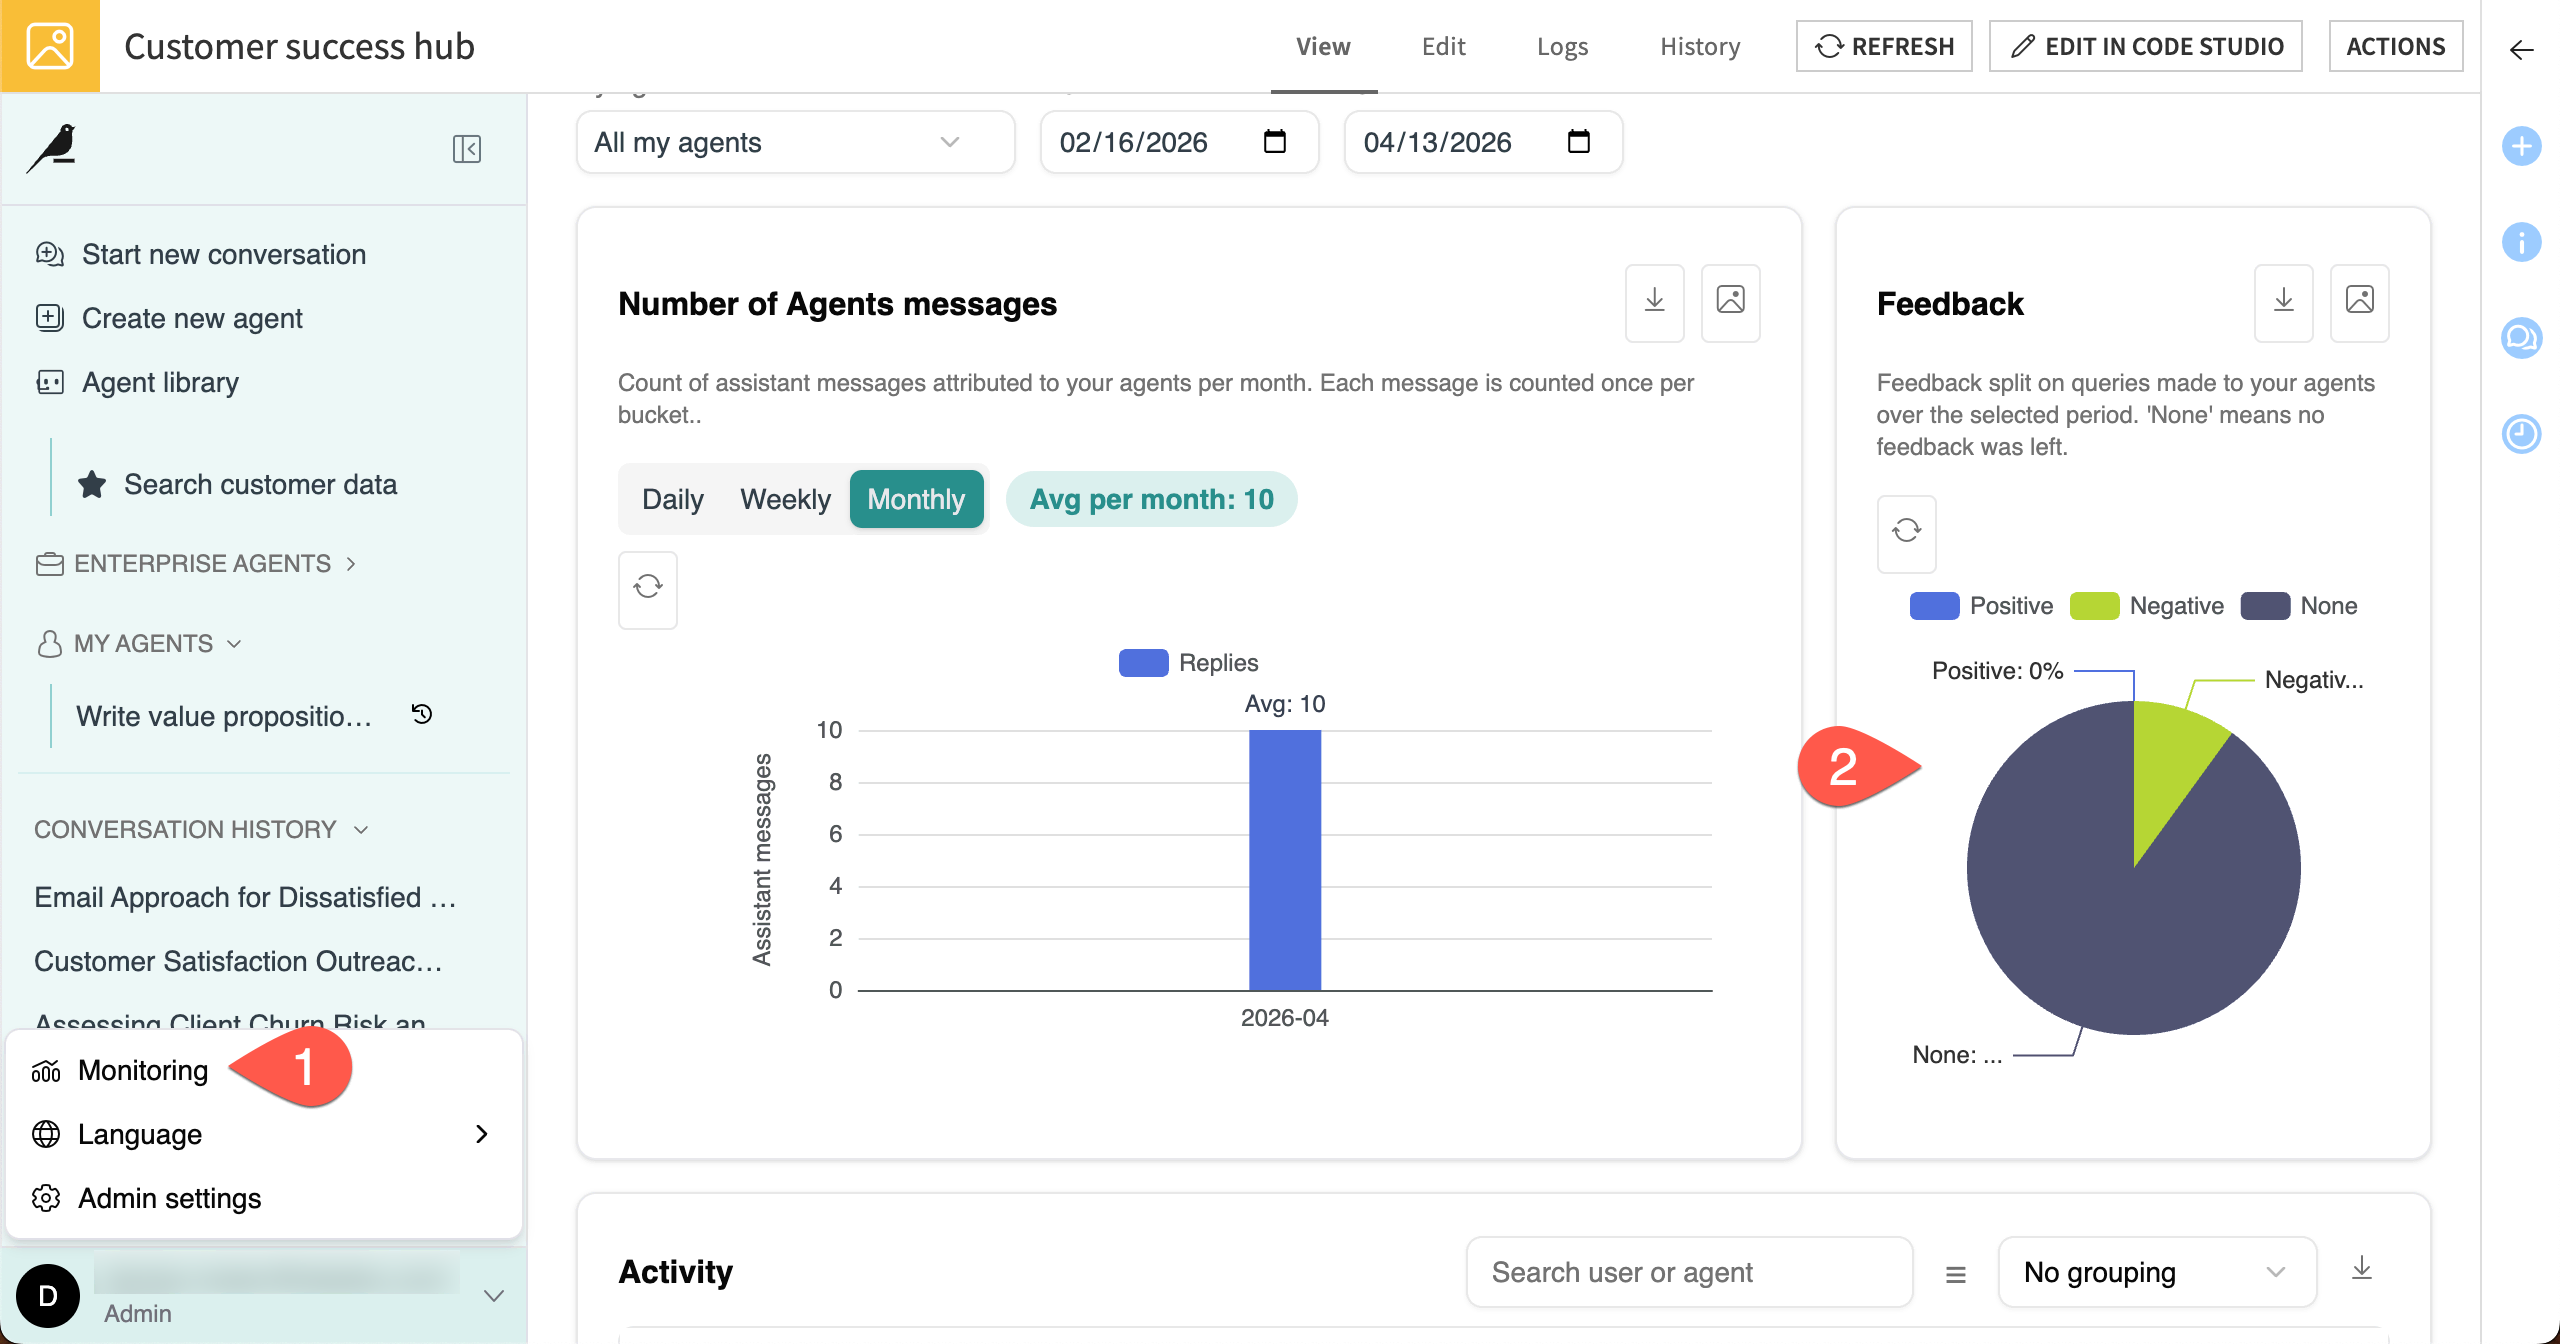Open end date calendar picker icon
2560x1344 pixels.
pyautogui.click(x=1579, y=142)
